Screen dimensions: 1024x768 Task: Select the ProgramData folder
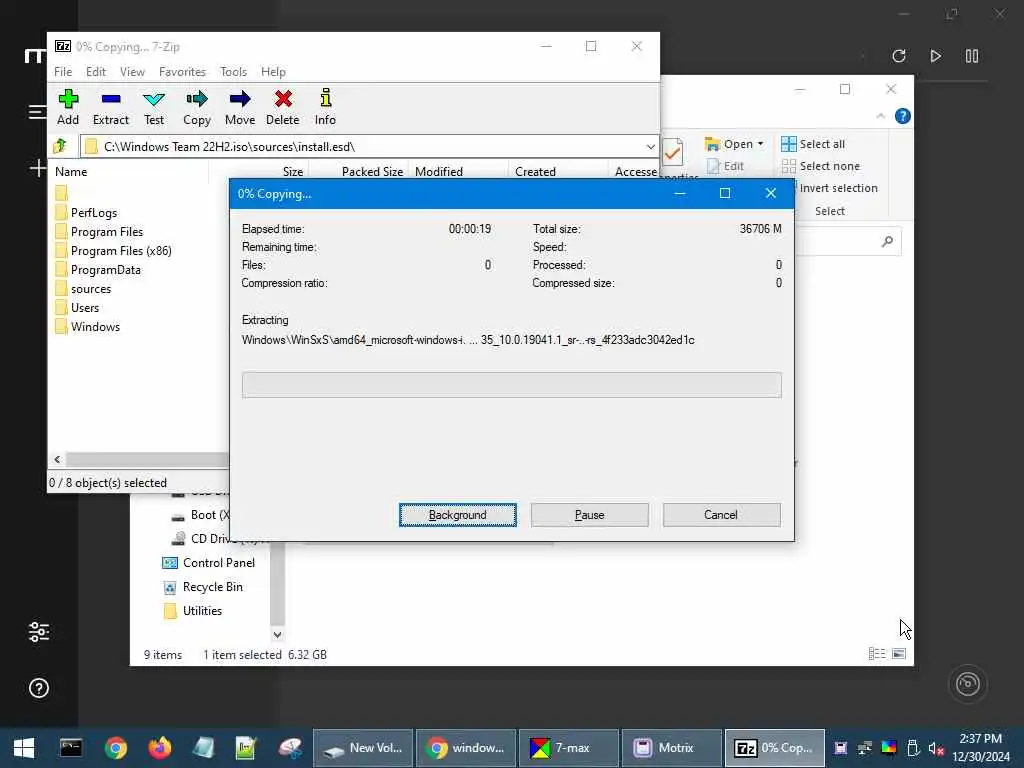[105, 270]
